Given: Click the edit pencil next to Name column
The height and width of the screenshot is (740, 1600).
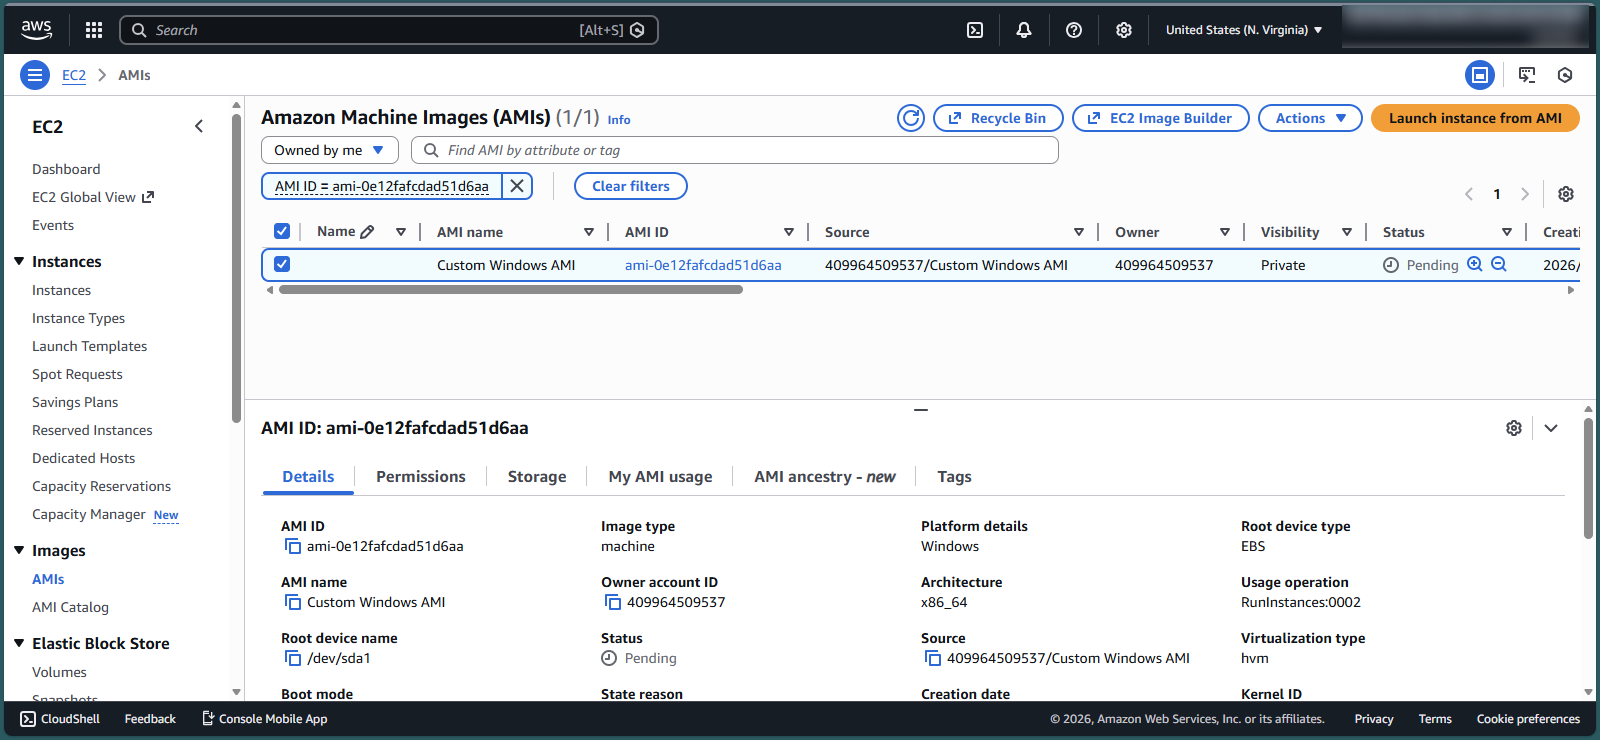Looking at the screenshot, I should (x=367, y=232).
